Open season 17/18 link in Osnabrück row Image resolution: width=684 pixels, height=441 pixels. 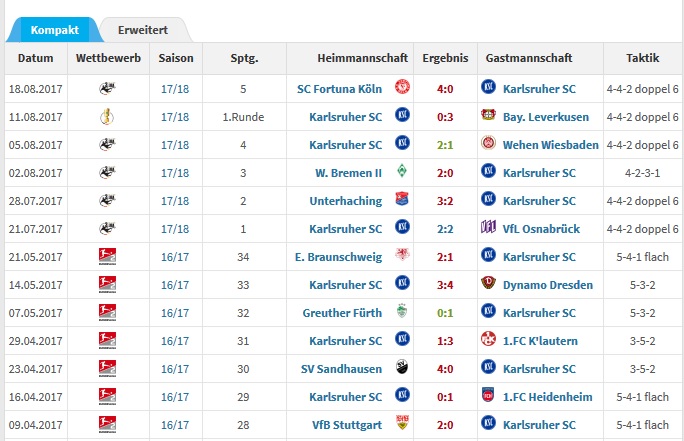click(x=175, y=229)
